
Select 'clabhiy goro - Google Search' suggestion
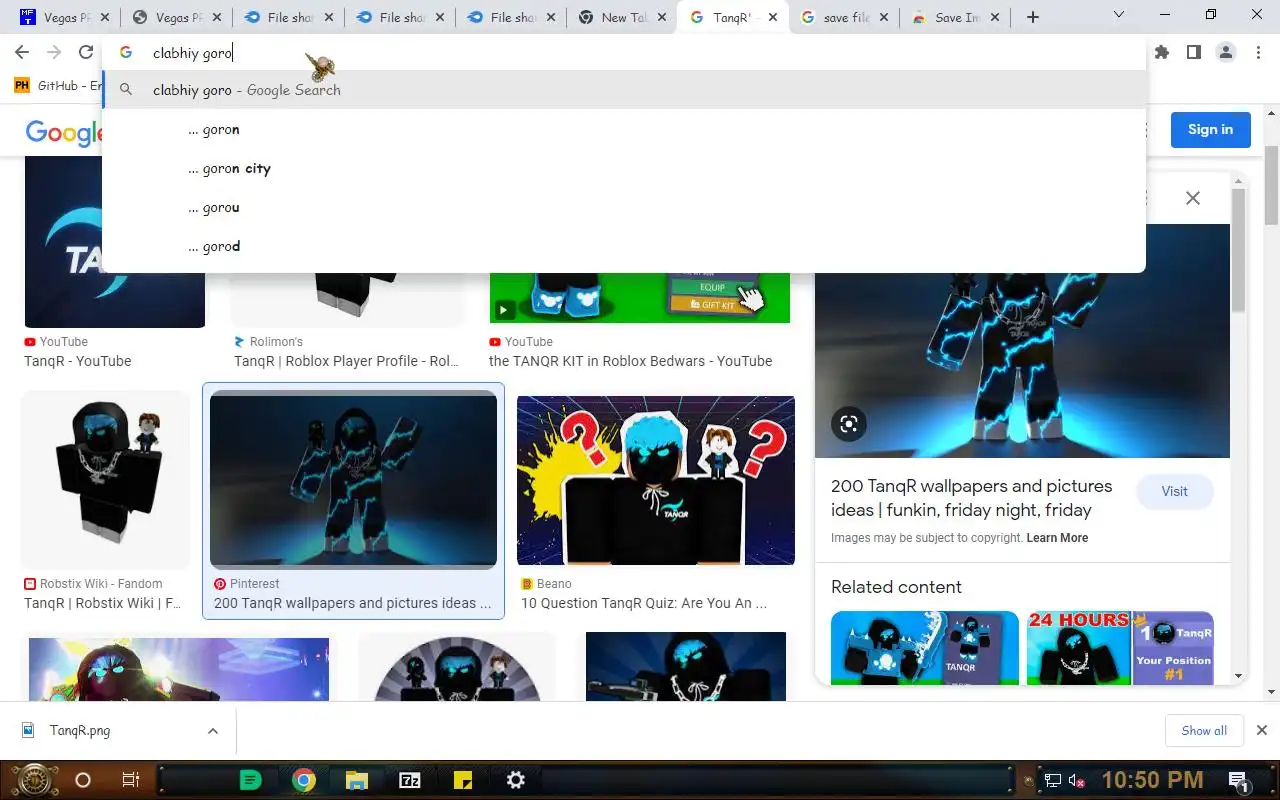click(624, 90)
